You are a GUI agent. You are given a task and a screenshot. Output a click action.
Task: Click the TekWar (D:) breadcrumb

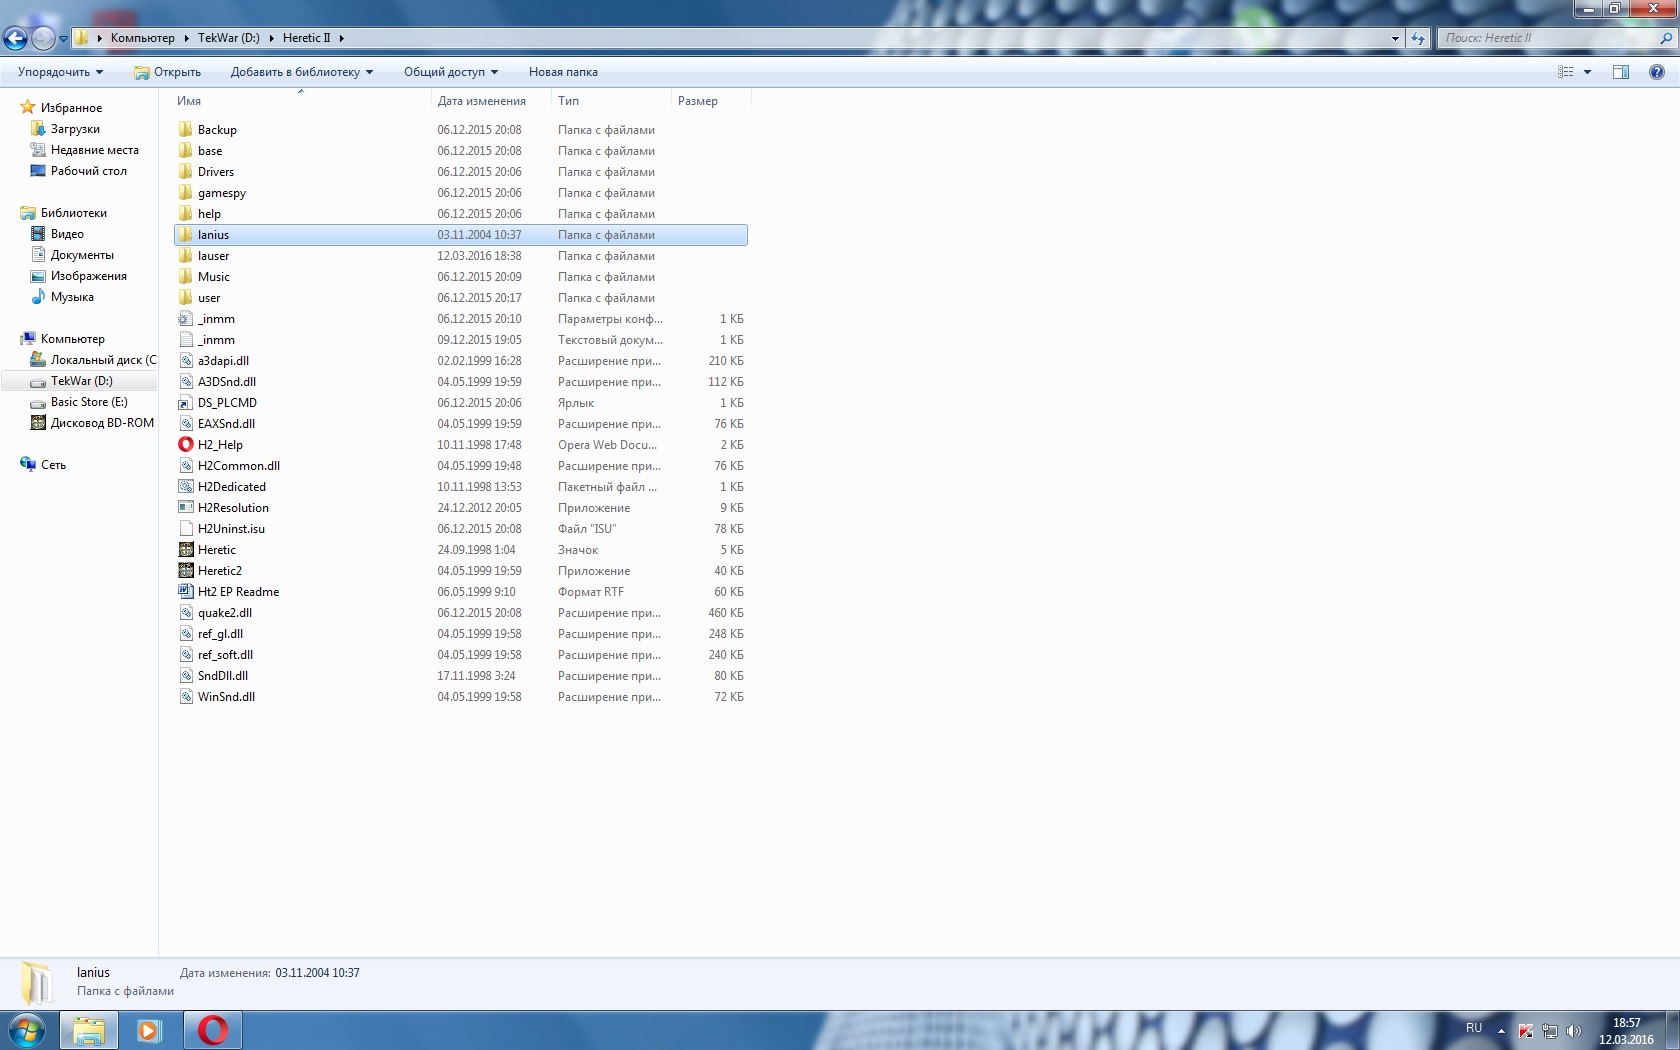(228, 38)
